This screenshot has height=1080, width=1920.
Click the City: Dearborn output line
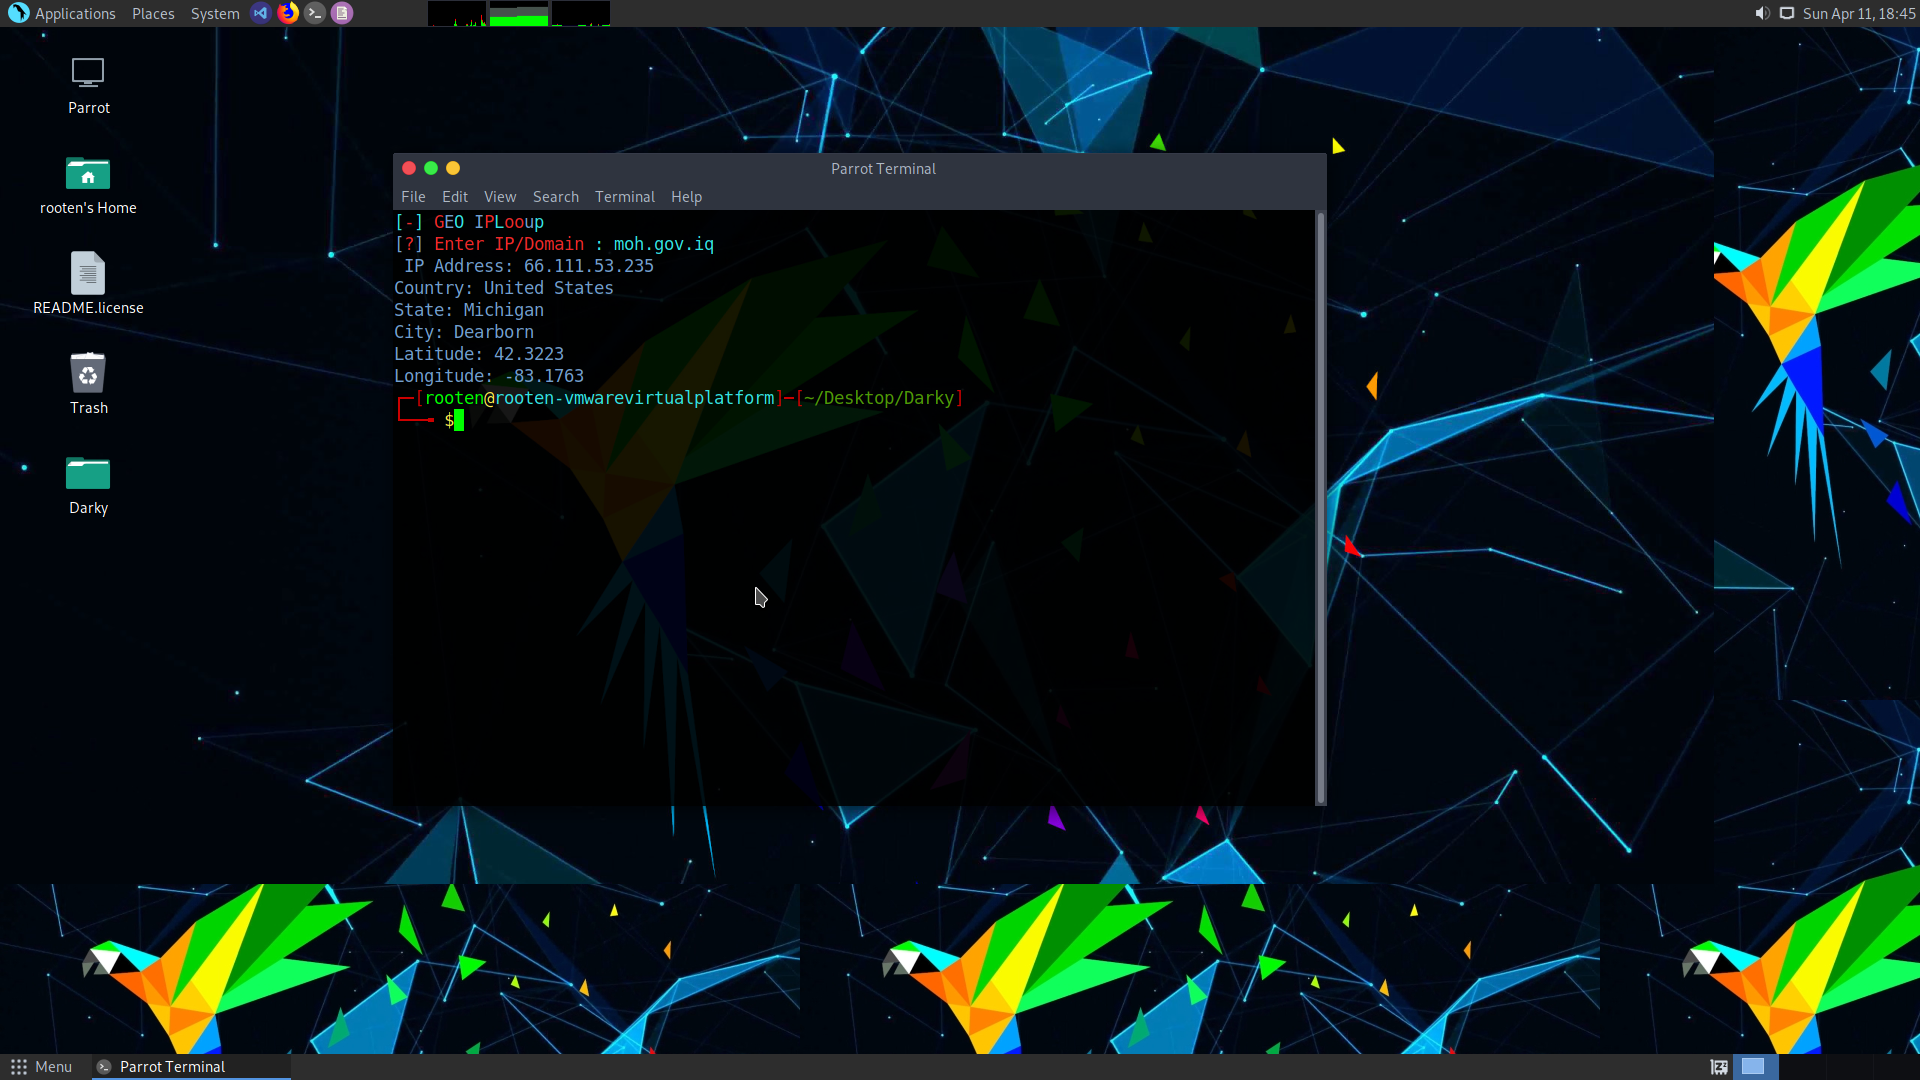(464, 332)
